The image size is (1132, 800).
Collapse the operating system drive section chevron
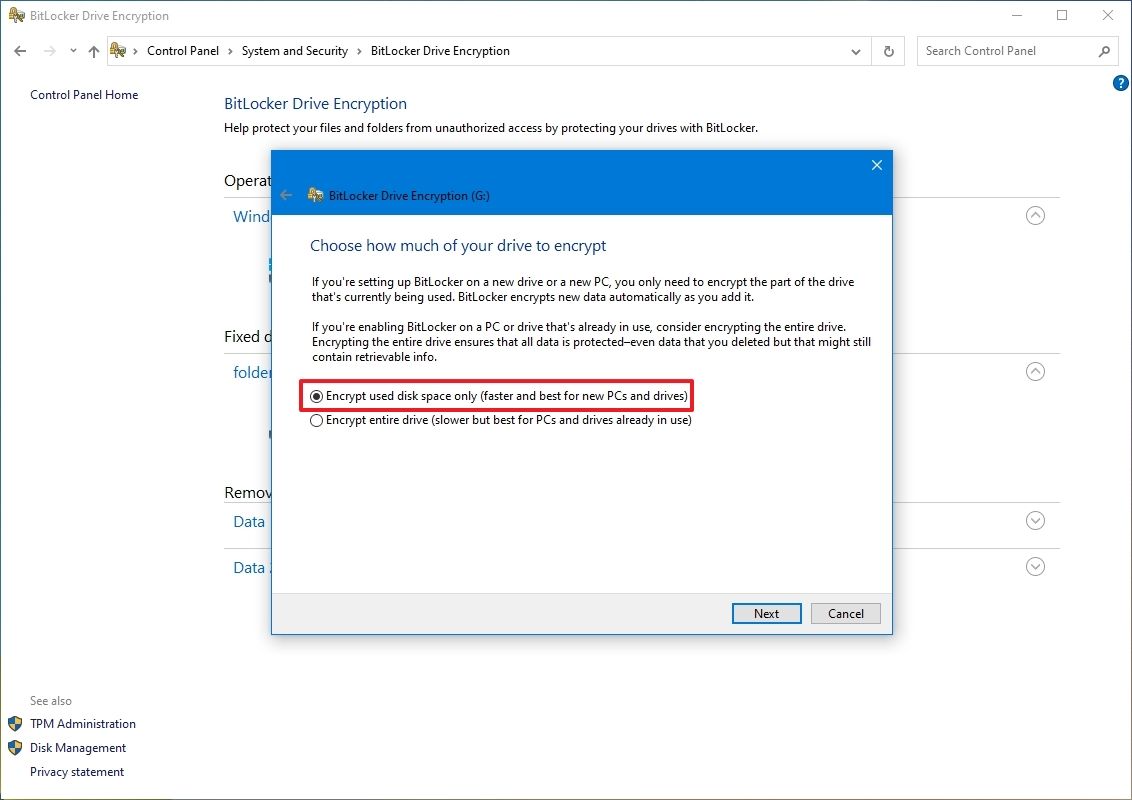pyautogui.click(x=1035, y=215)
